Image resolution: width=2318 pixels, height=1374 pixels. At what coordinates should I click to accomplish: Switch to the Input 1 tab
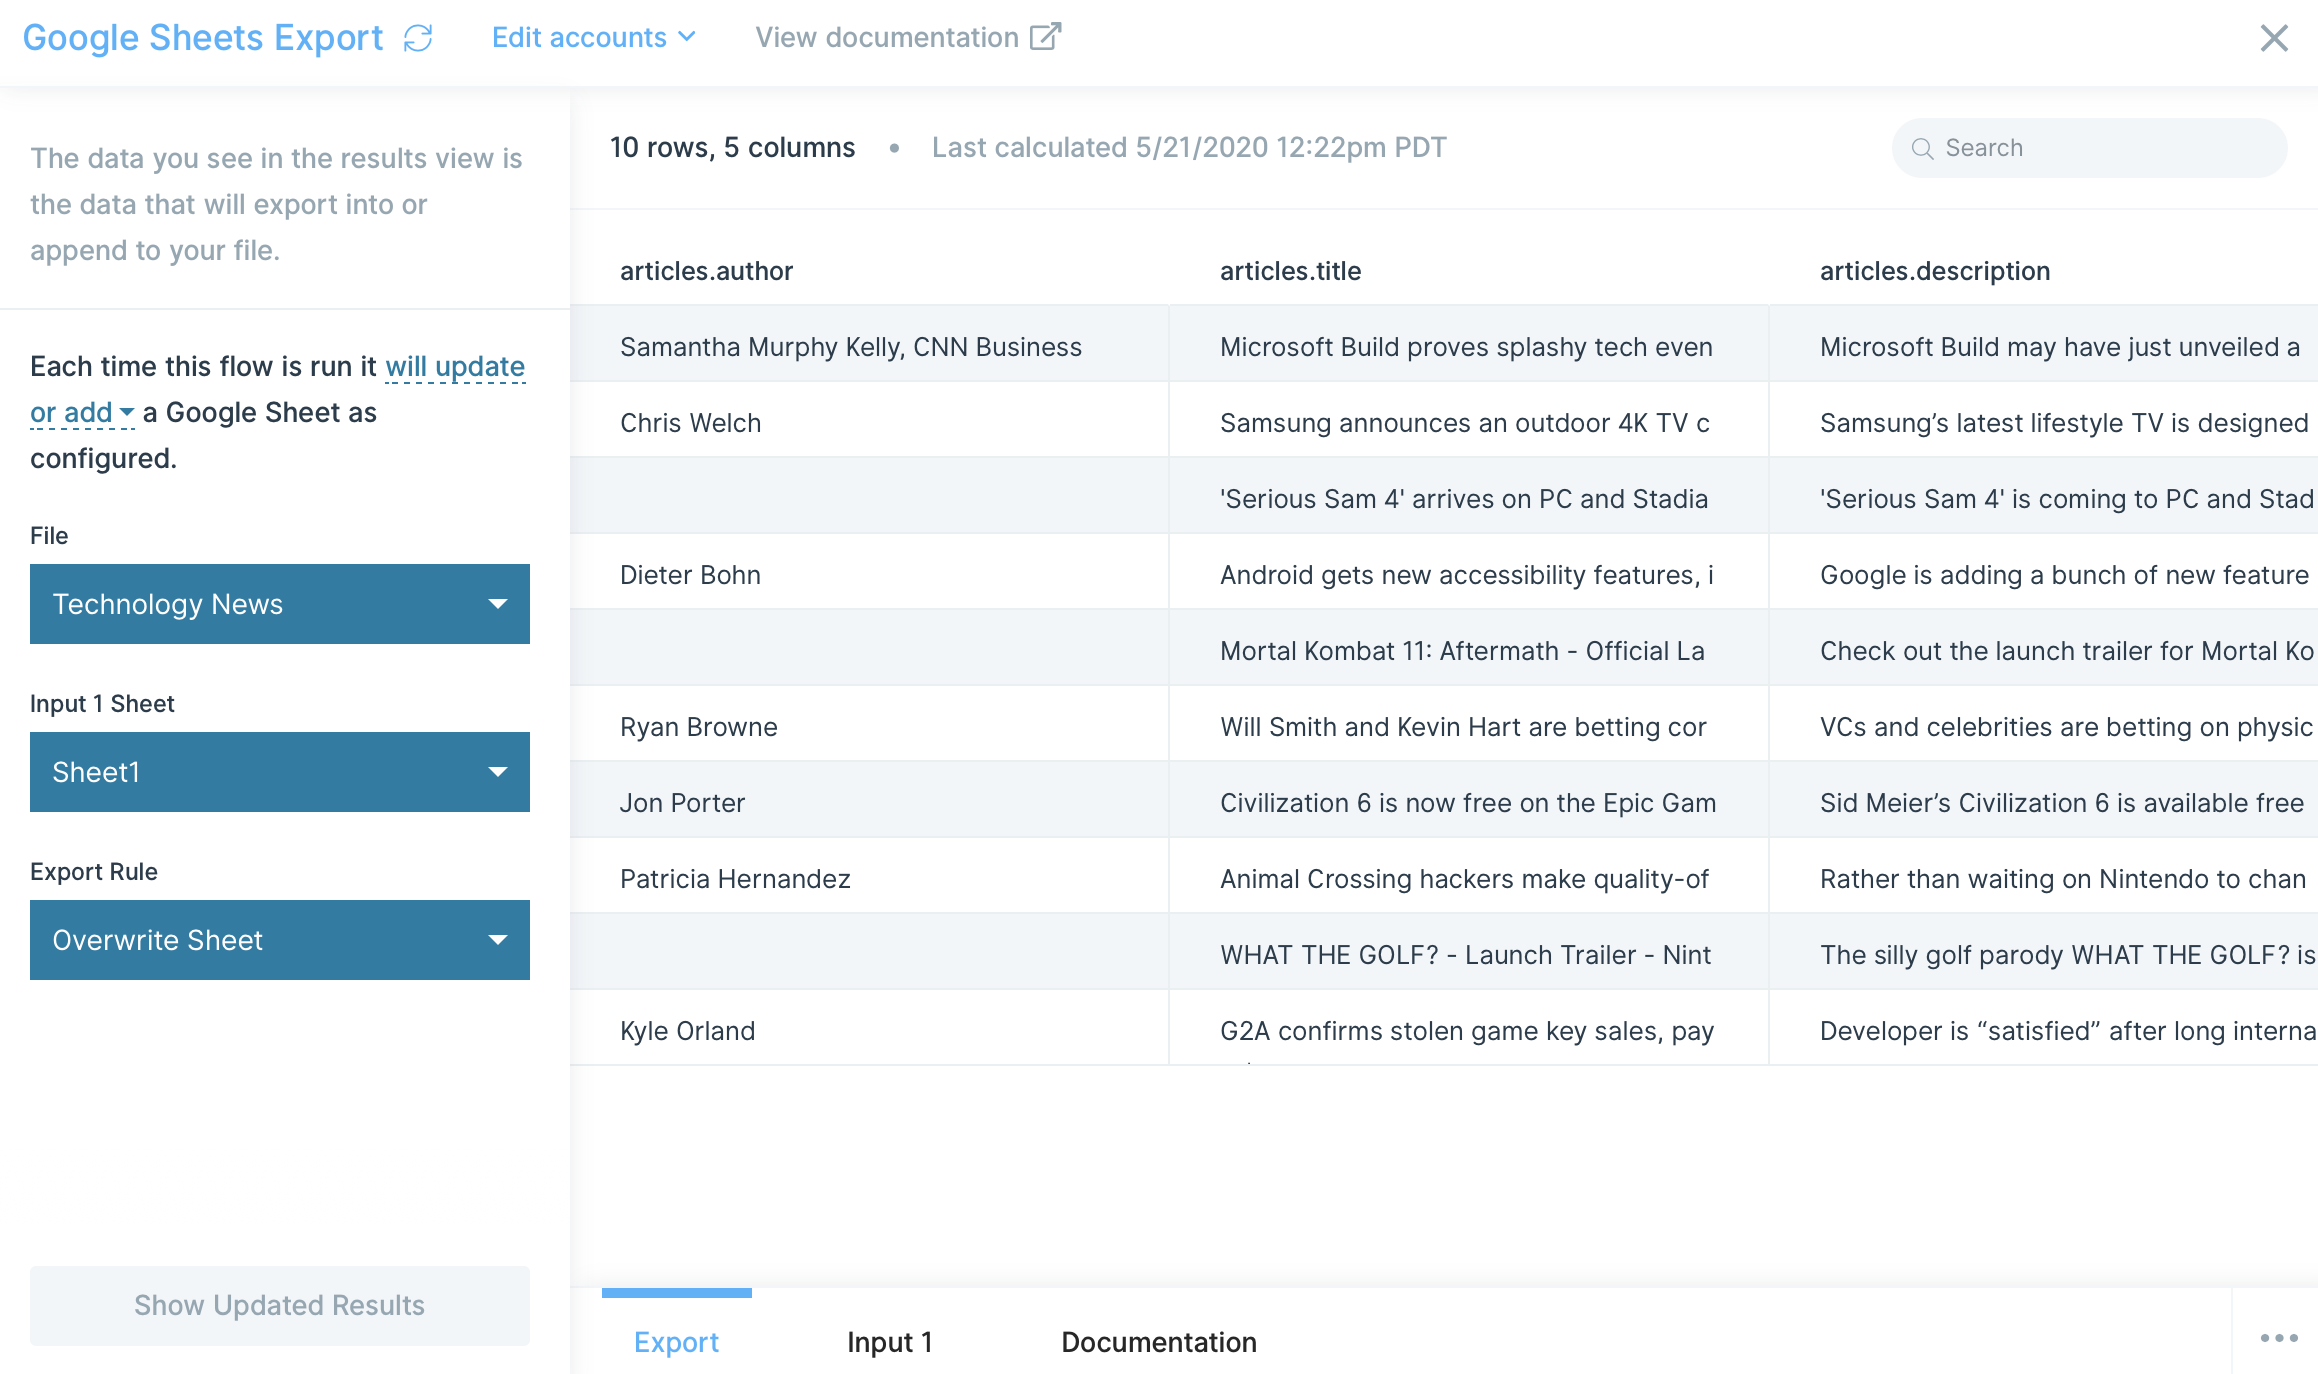pos(889,1342)
